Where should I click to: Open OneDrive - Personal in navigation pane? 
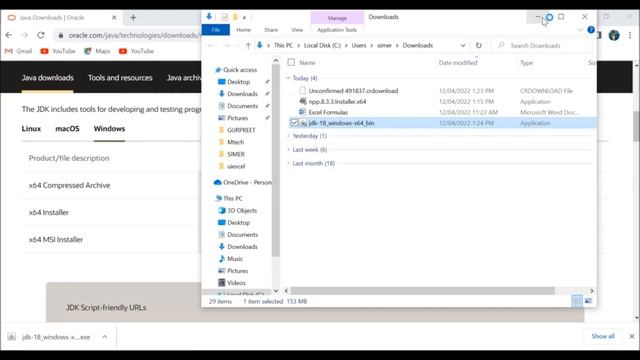pyautogui.click(x=242, y=182)
